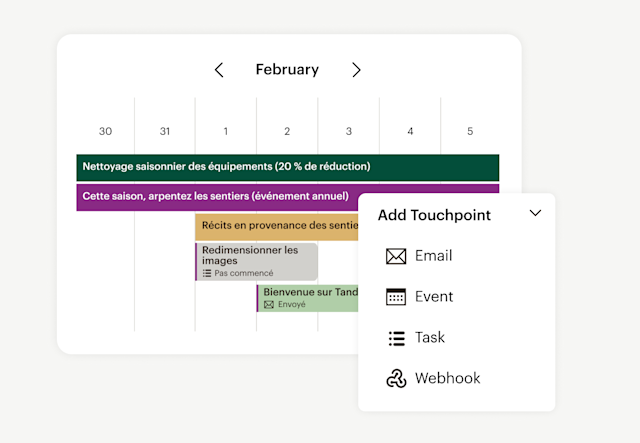This screenshot has height=443, width=640.
Task: Click the envelope icon next to Envoyé
Action: (x=269, y=304)
